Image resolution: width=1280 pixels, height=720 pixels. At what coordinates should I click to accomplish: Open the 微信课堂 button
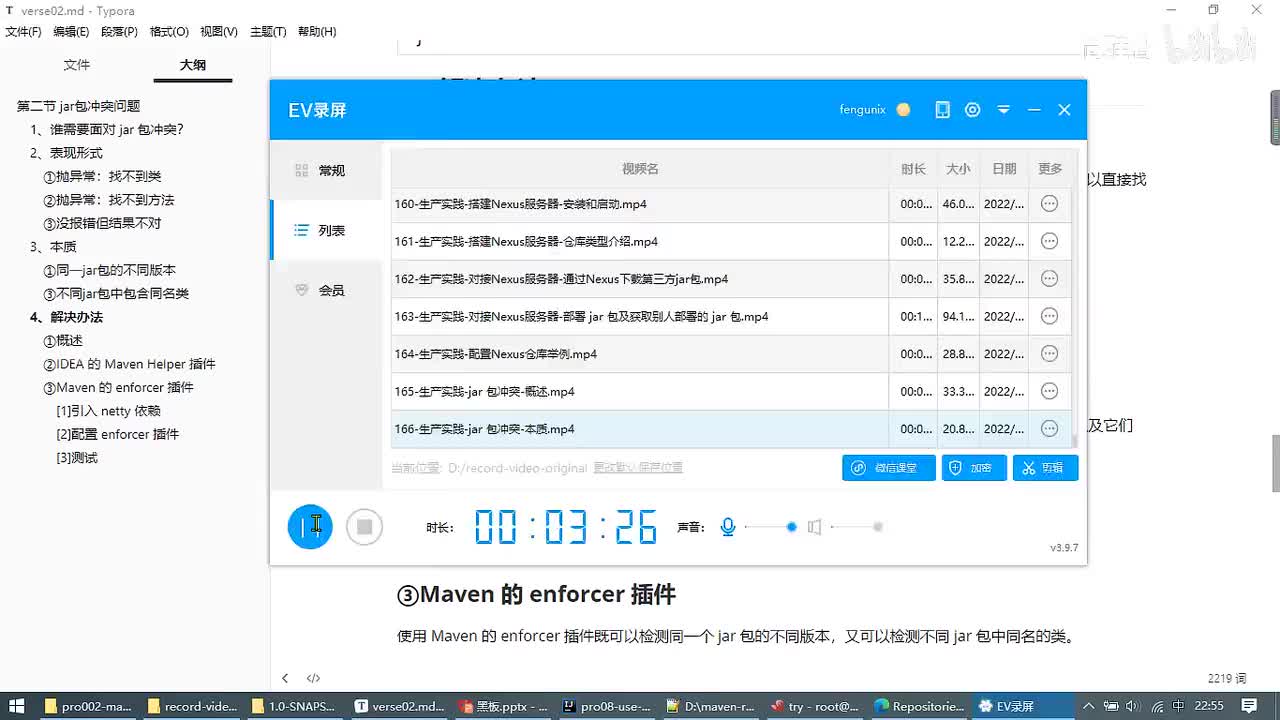(x=889, y=467)
